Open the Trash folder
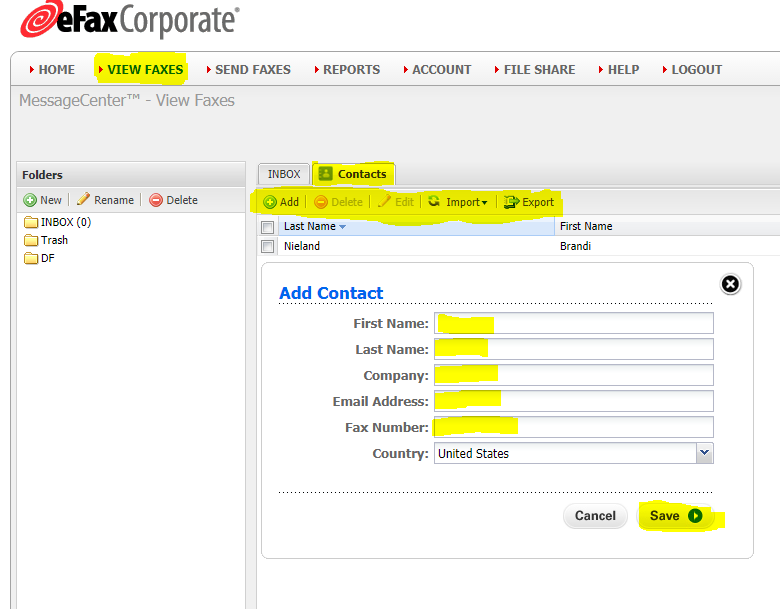The image size is (780, 609). [x=54, y=240]
